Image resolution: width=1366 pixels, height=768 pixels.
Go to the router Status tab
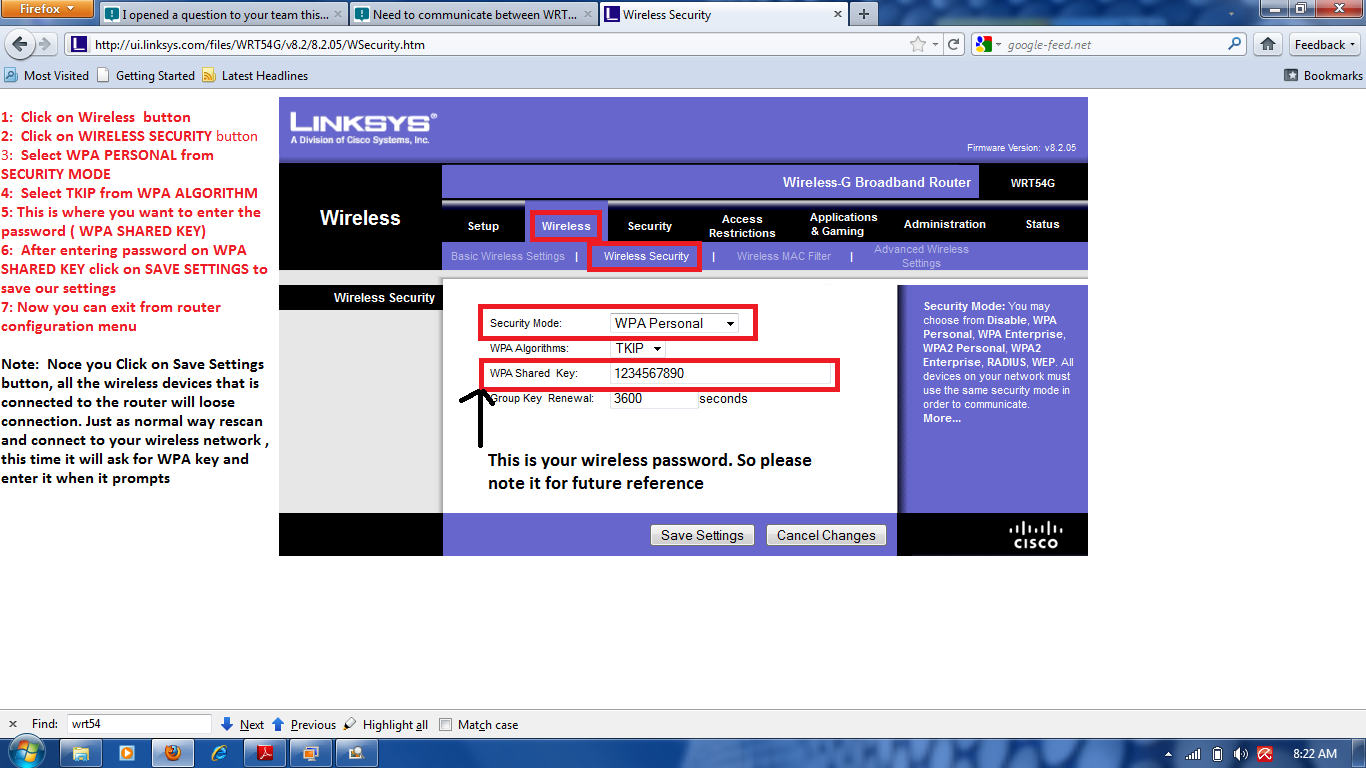(1042, 224)
